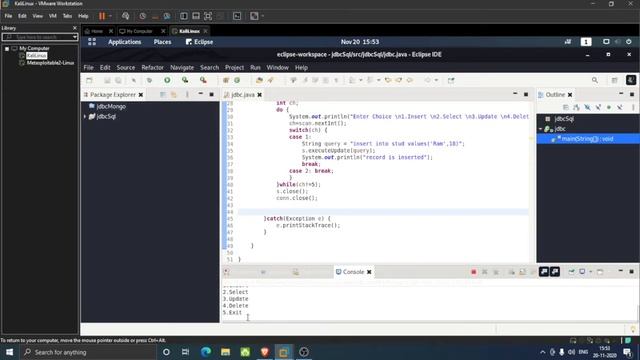Open Kali Applications menu
The width and height of the screenshot is (640, 360).
[124, 42]
